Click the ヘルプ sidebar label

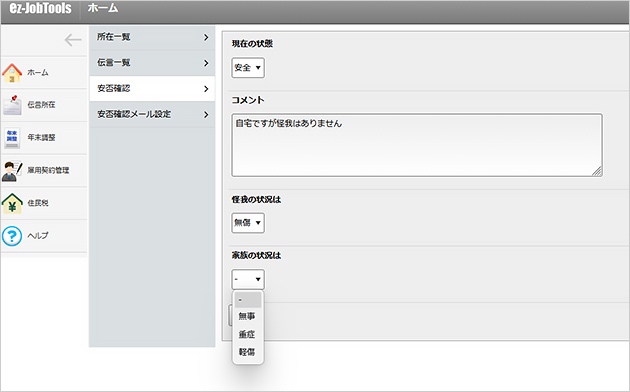(38, 236)
